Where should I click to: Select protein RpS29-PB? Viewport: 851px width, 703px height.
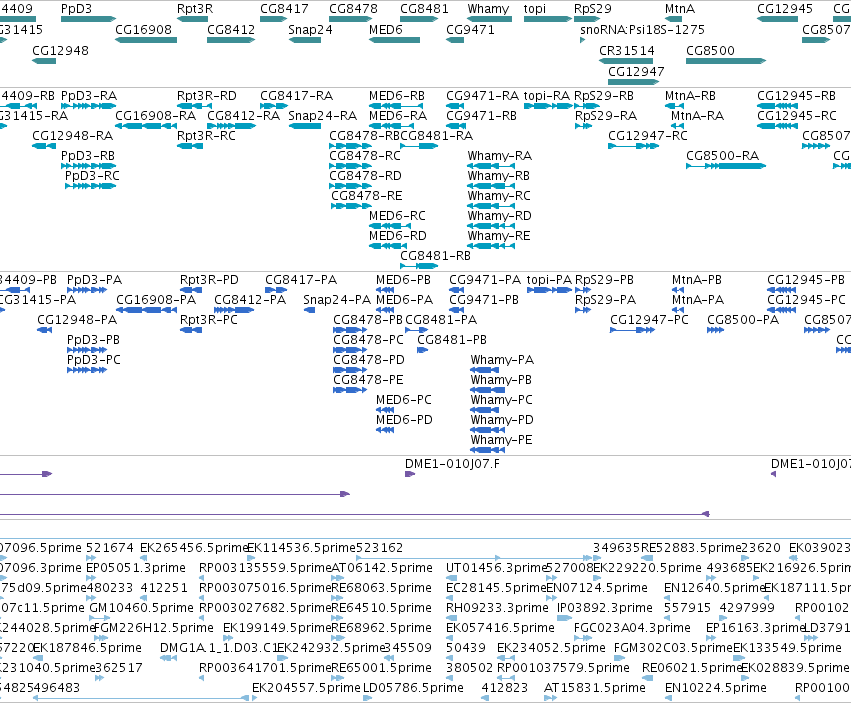click(583, 290)
